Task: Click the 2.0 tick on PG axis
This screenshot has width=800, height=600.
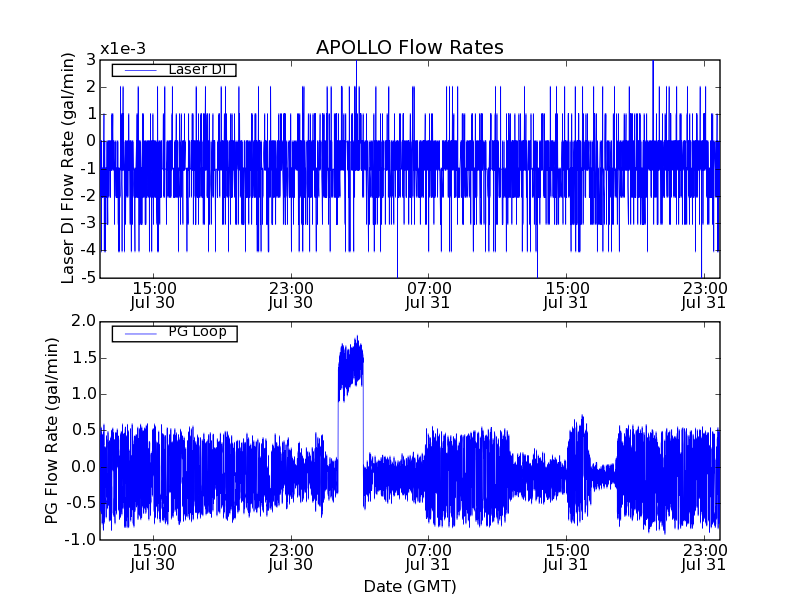Action: [84, 321]
